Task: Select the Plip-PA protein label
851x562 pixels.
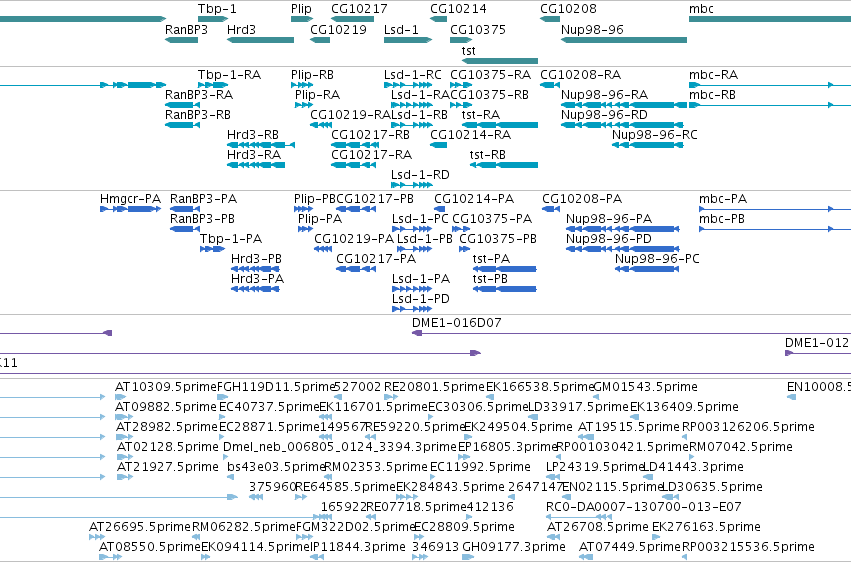Action: click(320, 219)
